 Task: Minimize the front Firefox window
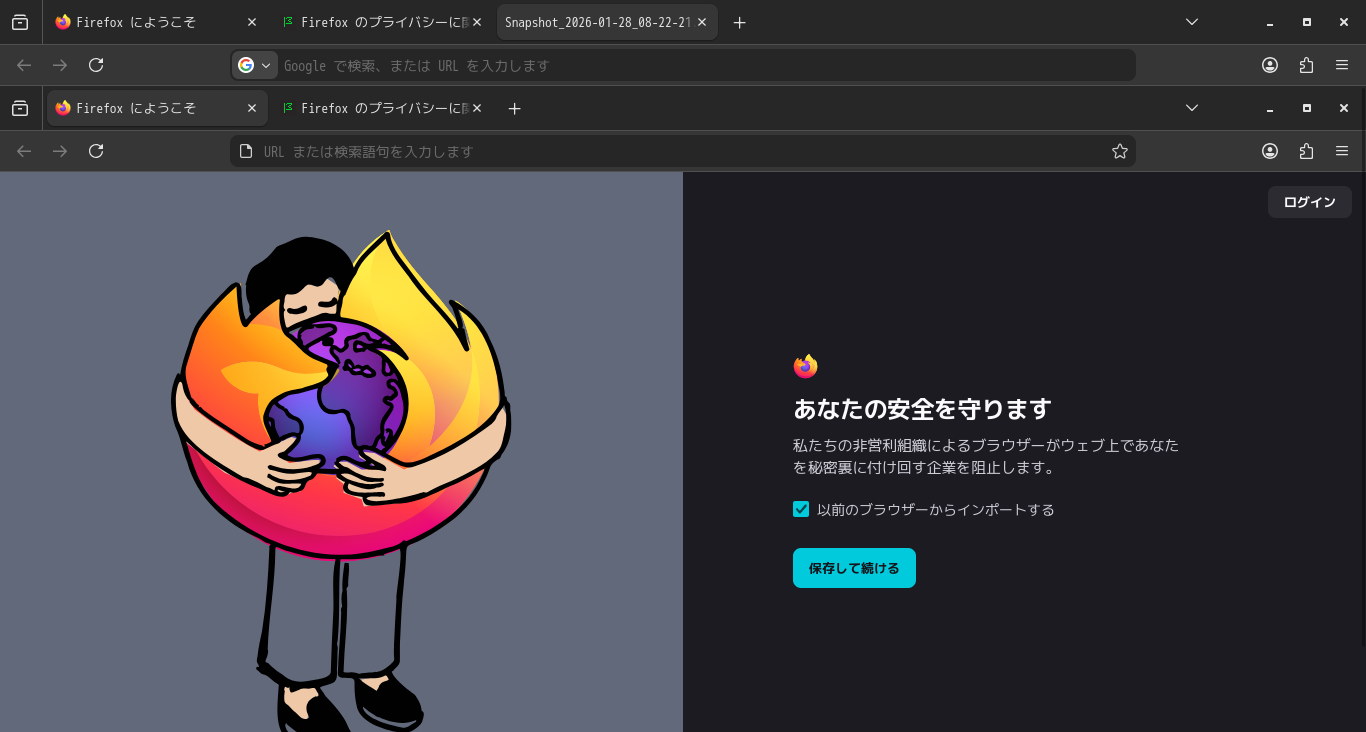[x=1270, y=108]
